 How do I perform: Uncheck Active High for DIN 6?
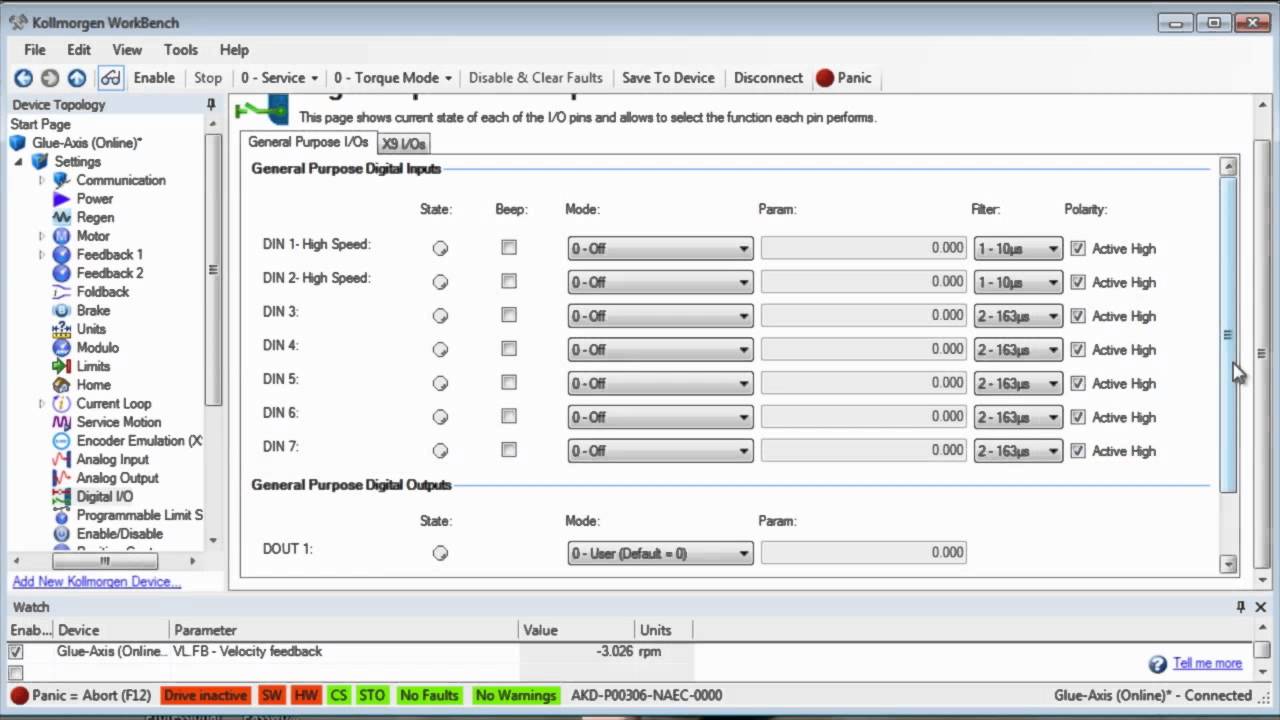click(1078, 417)
